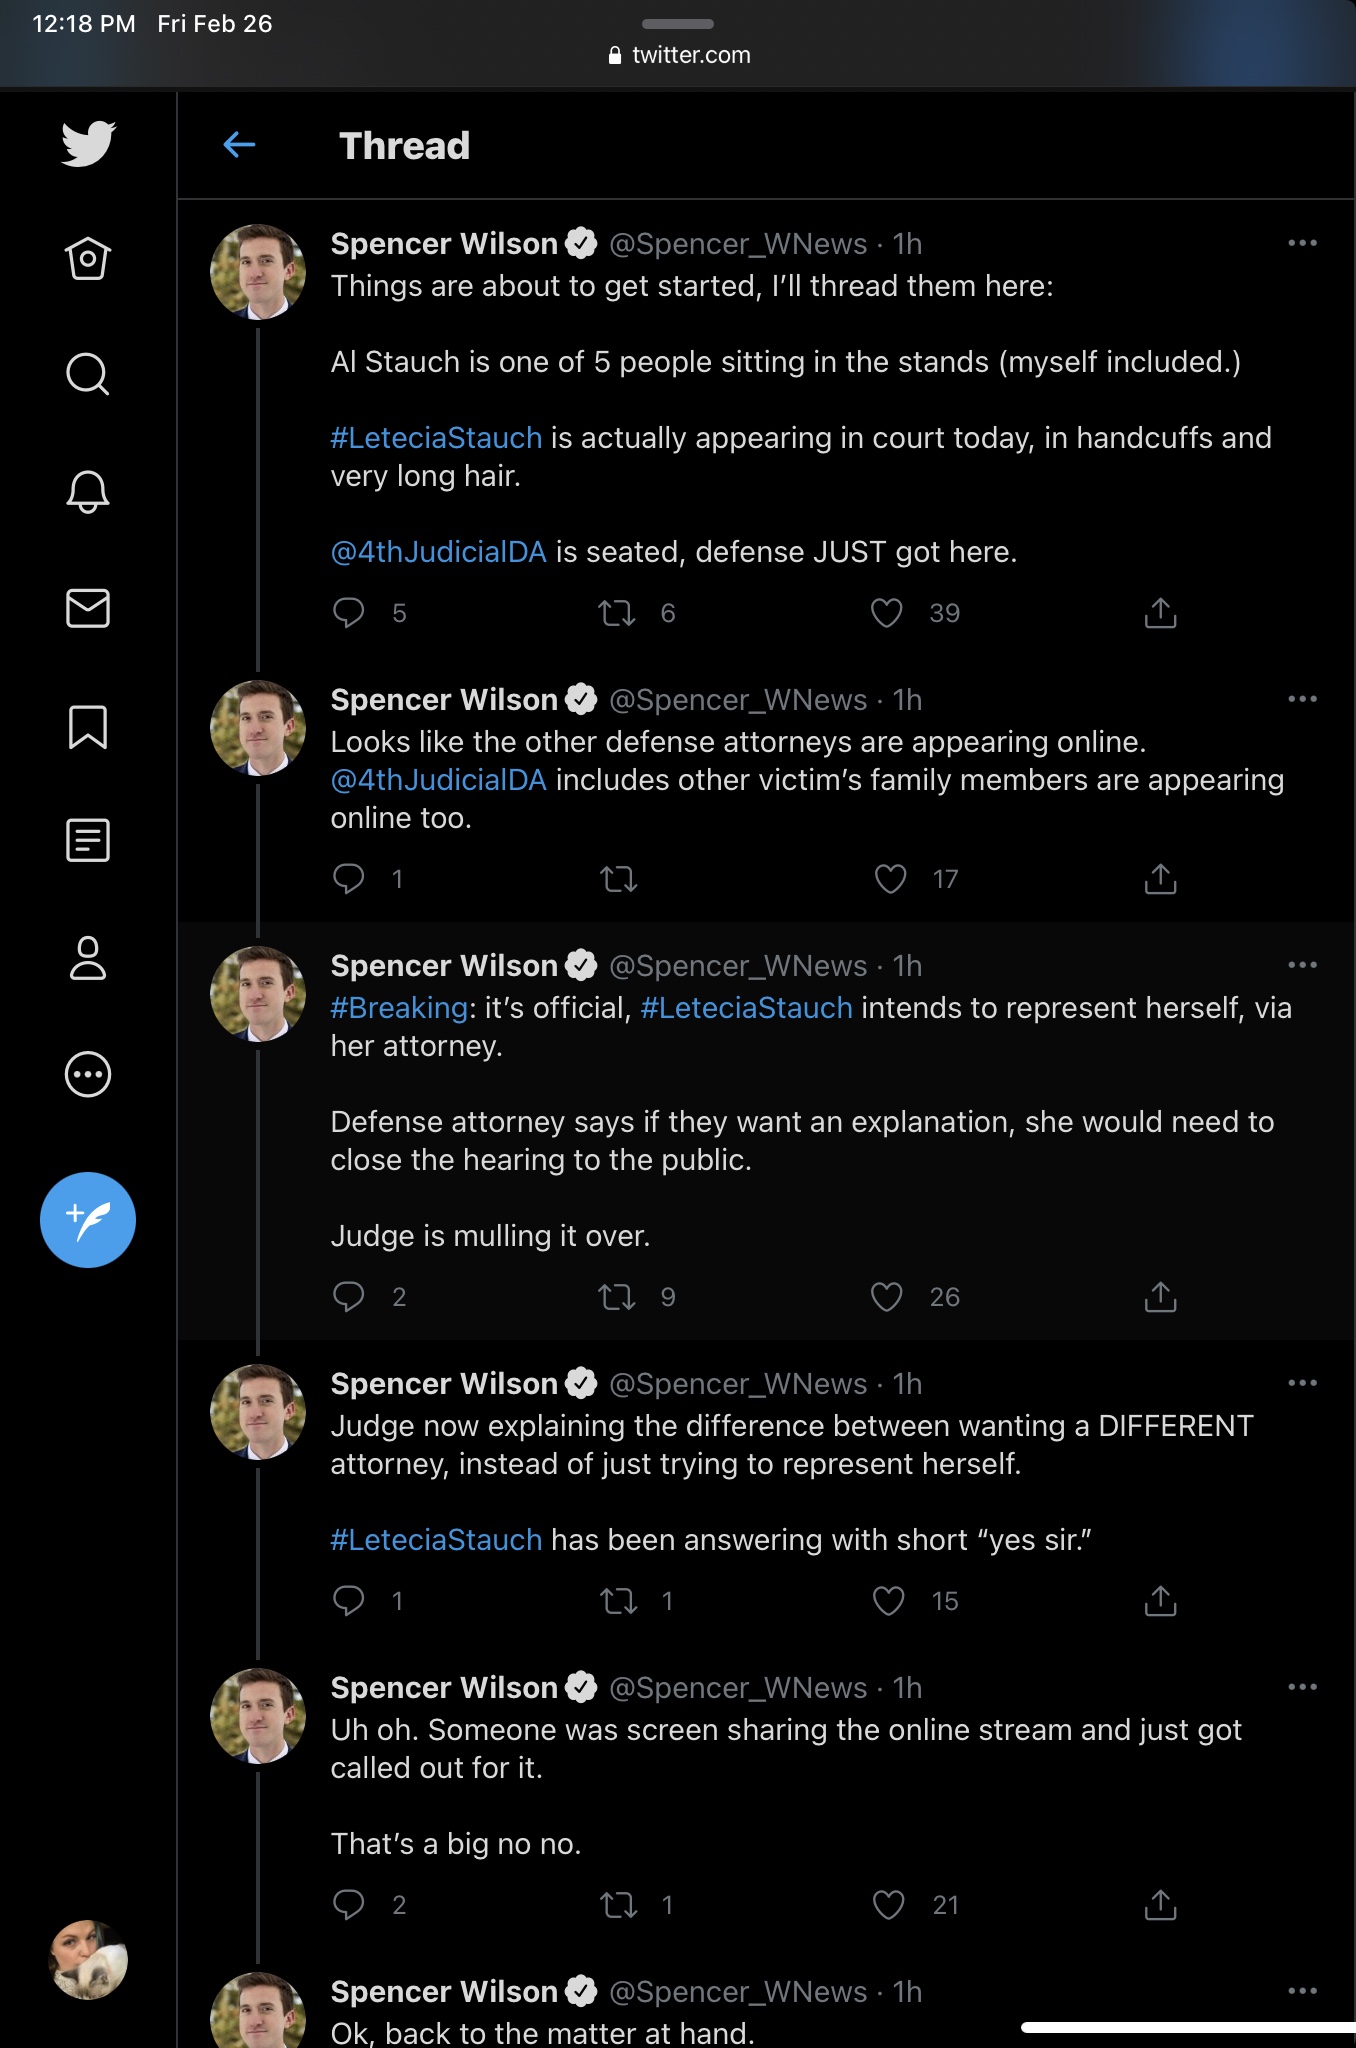Open Profile icon in the sidebar

pyautogui.click(x=88, y=958)
